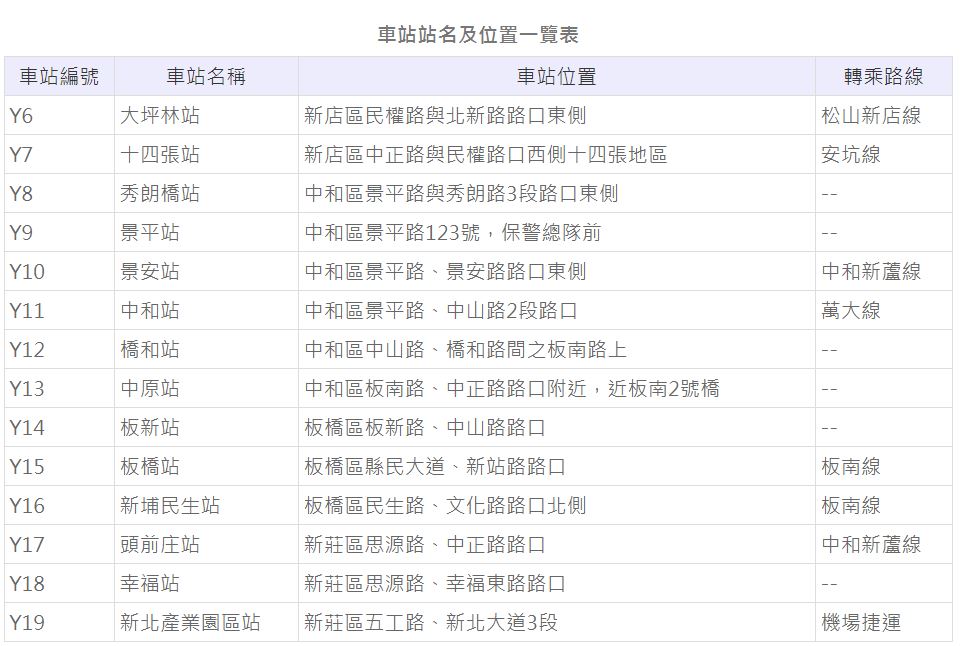Viewport: 963px width, 646px height.
Task: Click the table title 車站站名及位置一覽表
Action: [478, 34]
